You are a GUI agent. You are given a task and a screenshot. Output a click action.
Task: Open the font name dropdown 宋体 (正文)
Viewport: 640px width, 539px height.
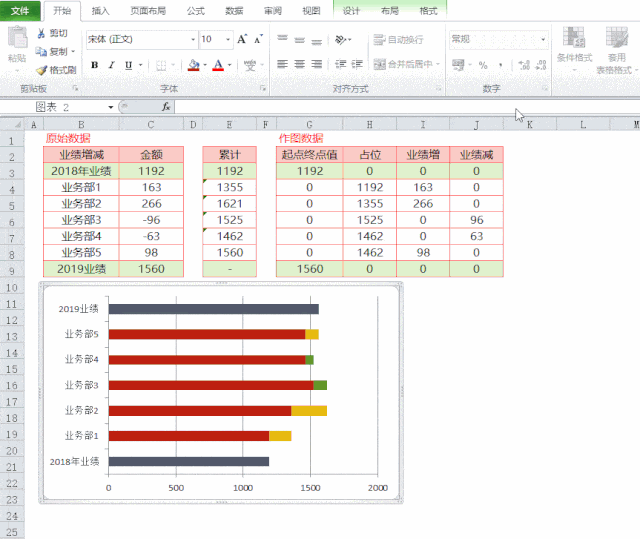[140, 40]
